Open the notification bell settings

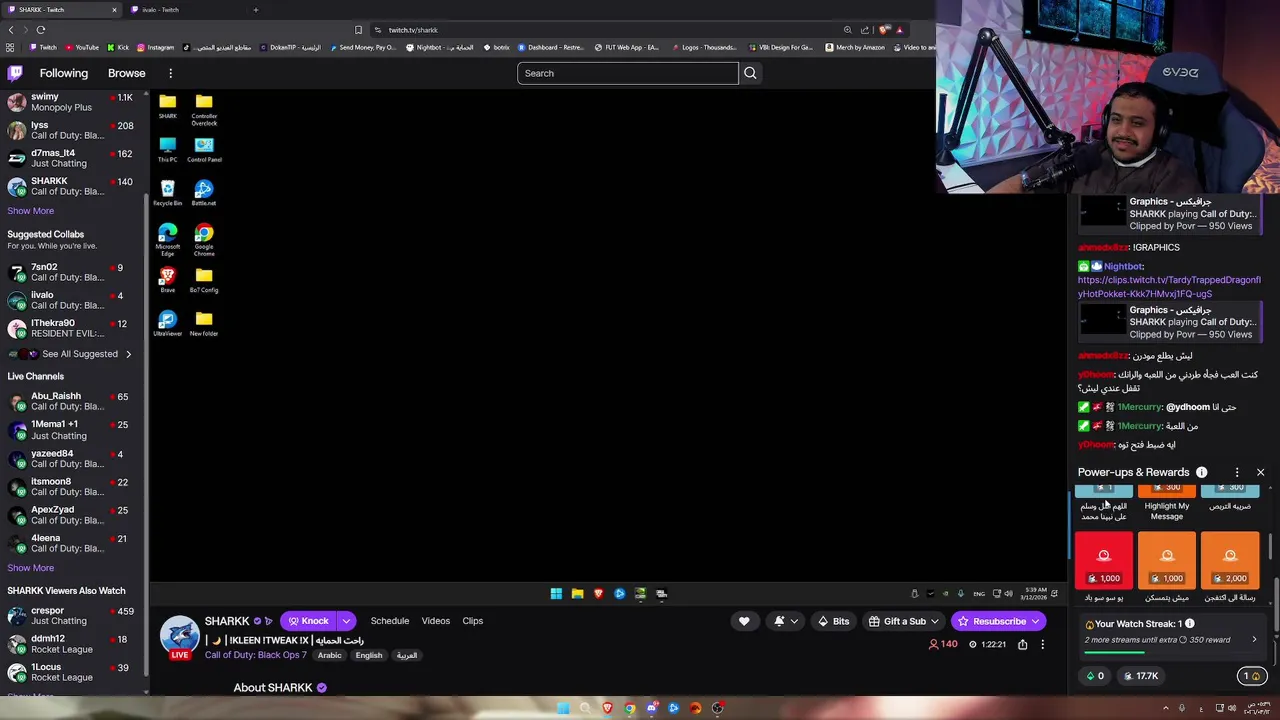[x=786, y=621]
